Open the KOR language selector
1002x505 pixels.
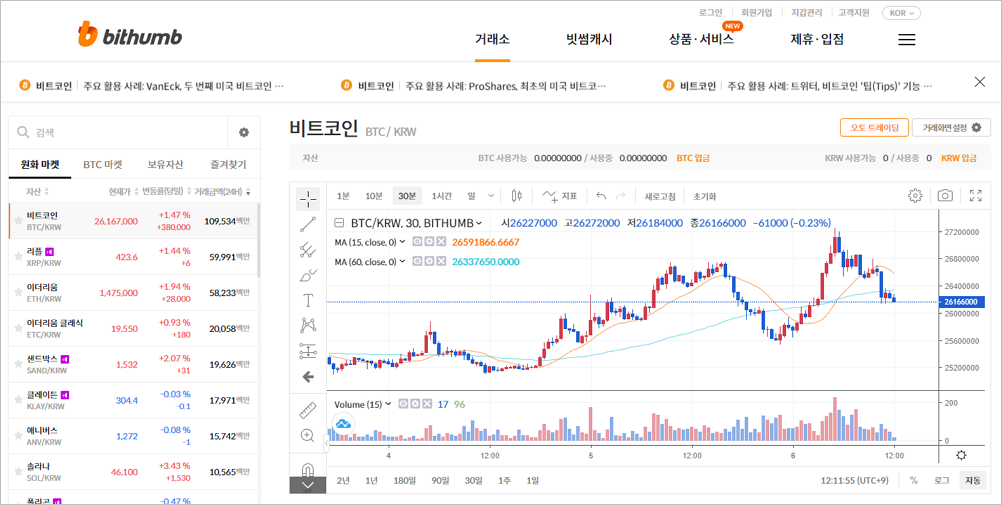pyautogui.click(x=901, y=13)
